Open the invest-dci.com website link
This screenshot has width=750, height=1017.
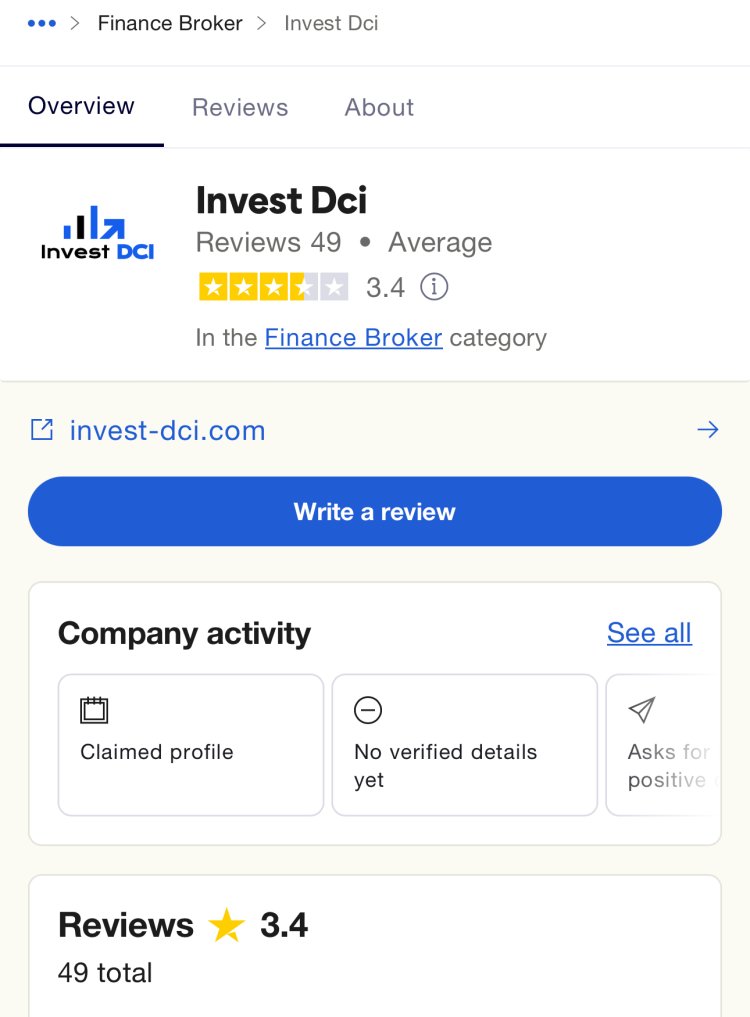coord(168,431)
